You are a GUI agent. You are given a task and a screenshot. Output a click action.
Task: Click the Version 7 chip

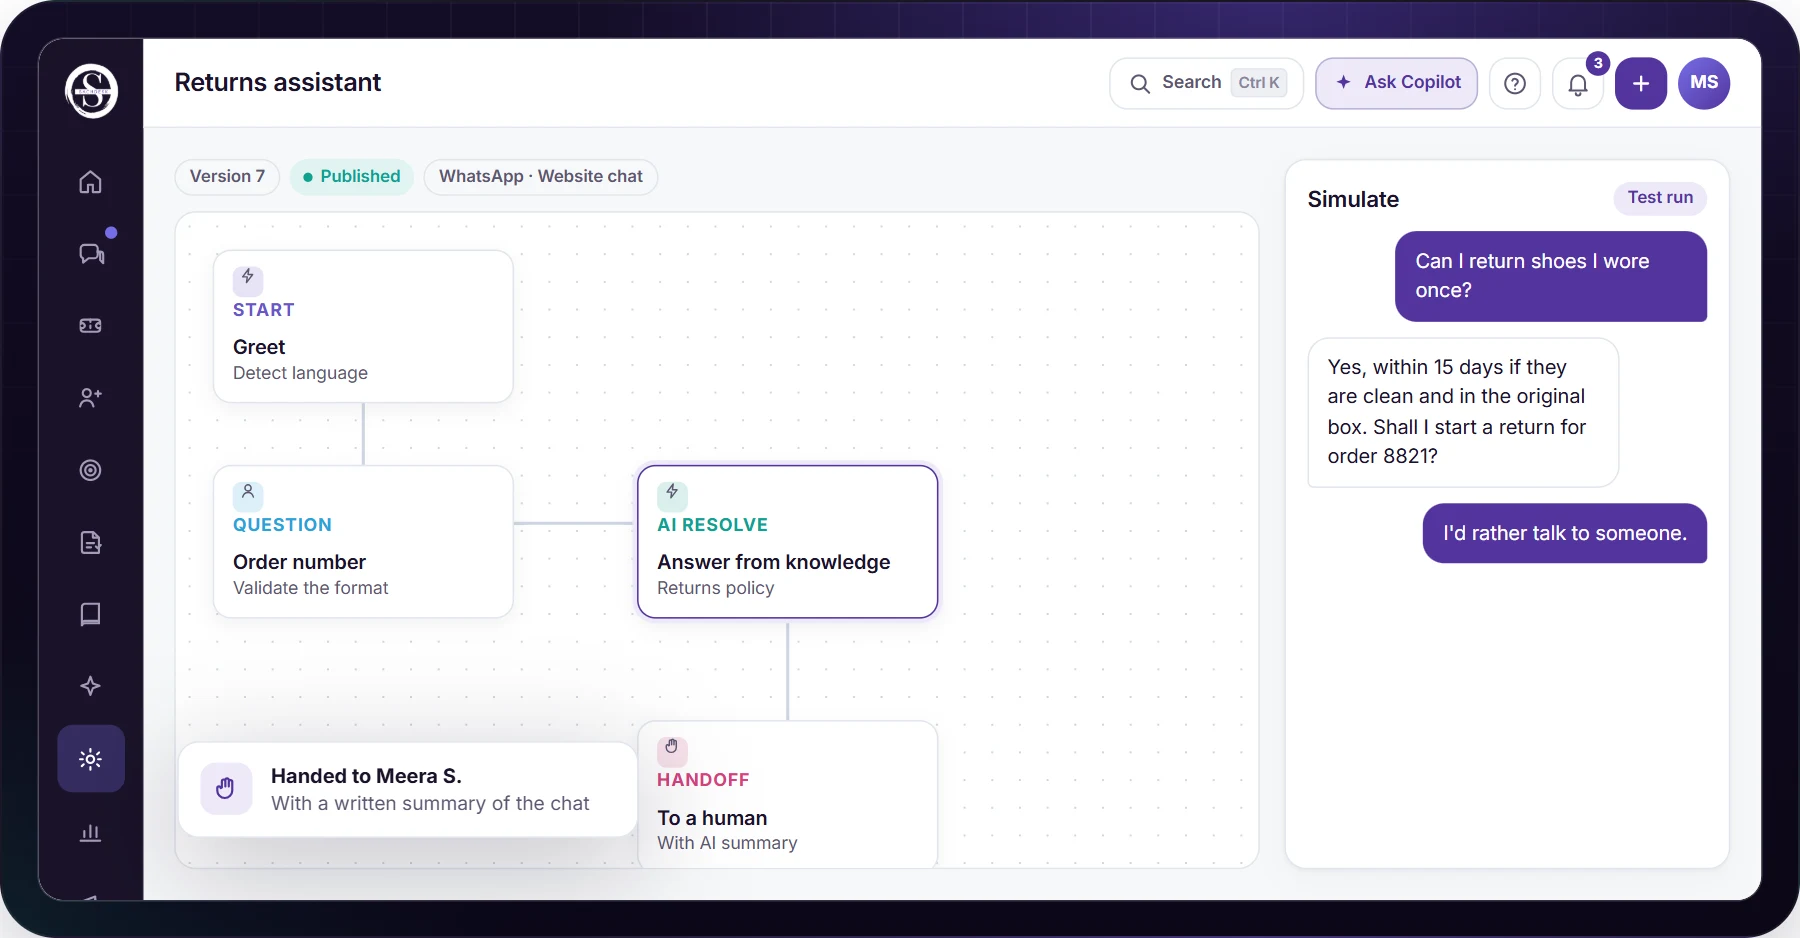click(x=227, y=177)
